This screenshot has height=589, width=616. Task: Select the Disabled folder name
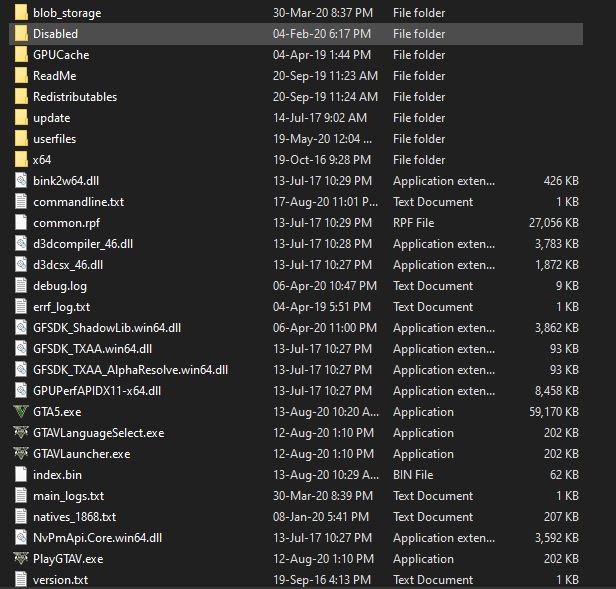[55, 34]
